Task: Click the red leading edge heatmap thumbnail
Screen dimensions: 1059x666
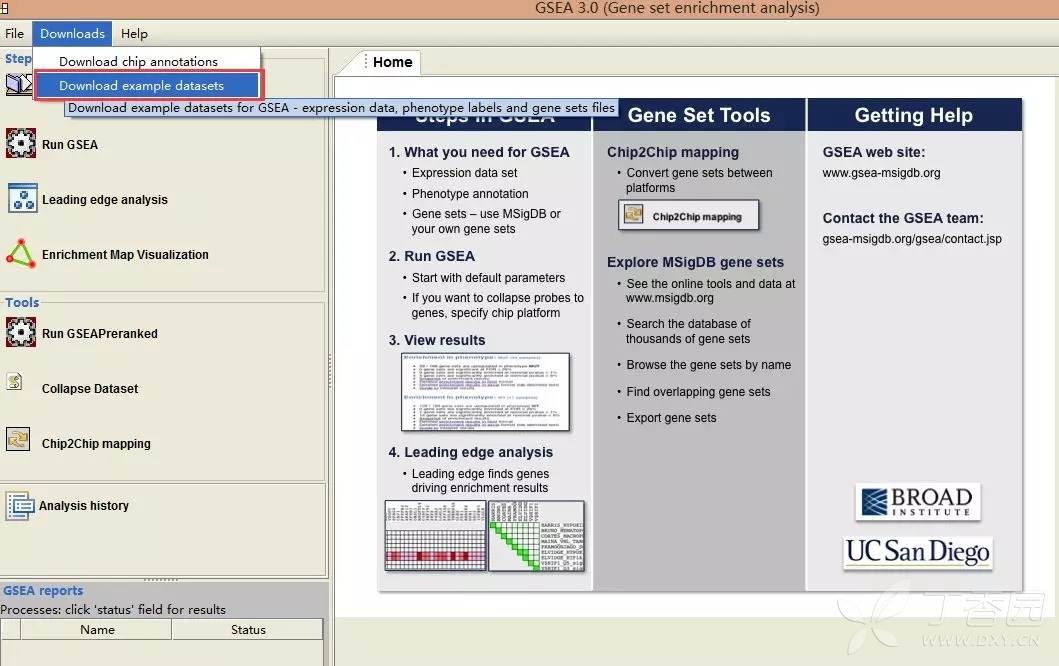Action: [x=436, y=536]
